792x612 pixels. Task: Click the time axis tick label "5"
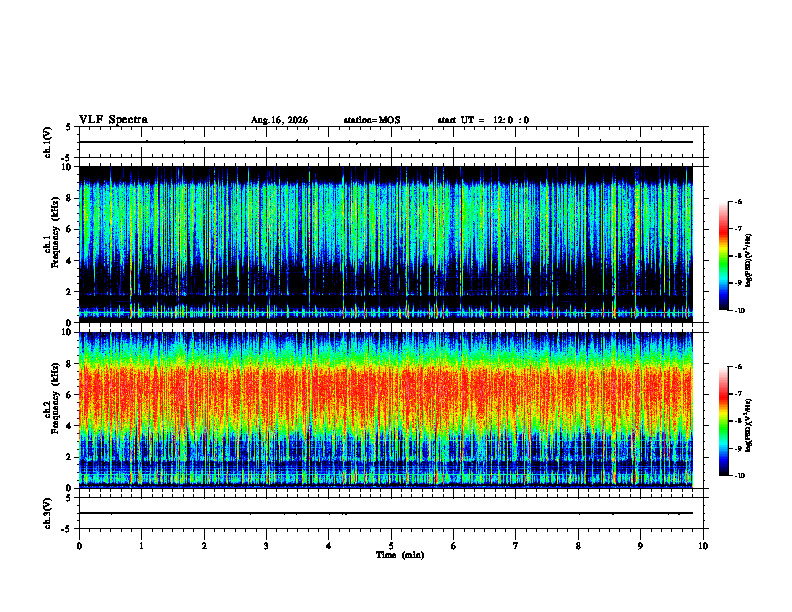(x=391, y=546)
